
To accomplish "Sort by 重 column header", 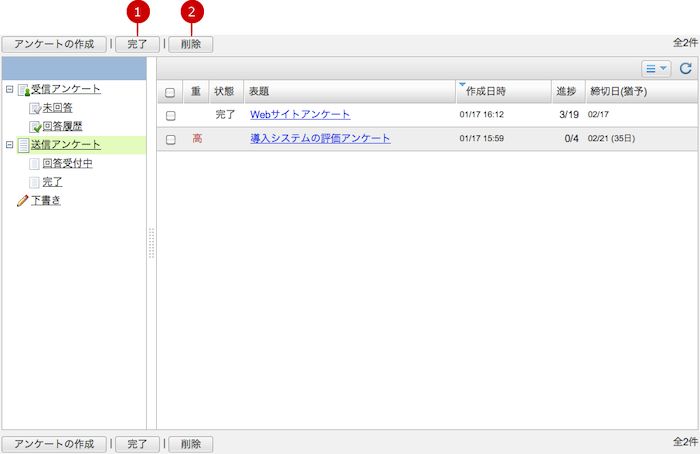I will (196, 92).
